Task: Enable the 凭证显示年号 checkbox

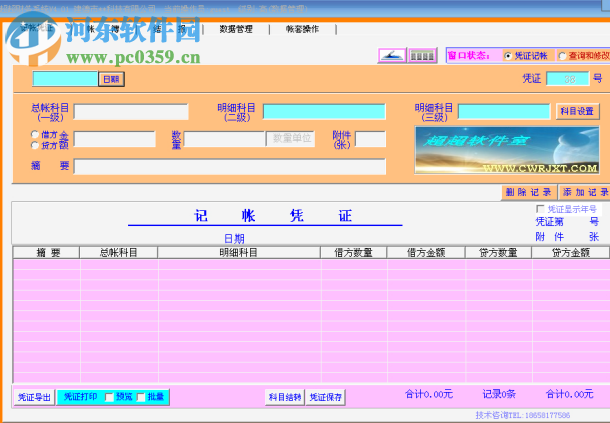Action: tap(540, 209)
